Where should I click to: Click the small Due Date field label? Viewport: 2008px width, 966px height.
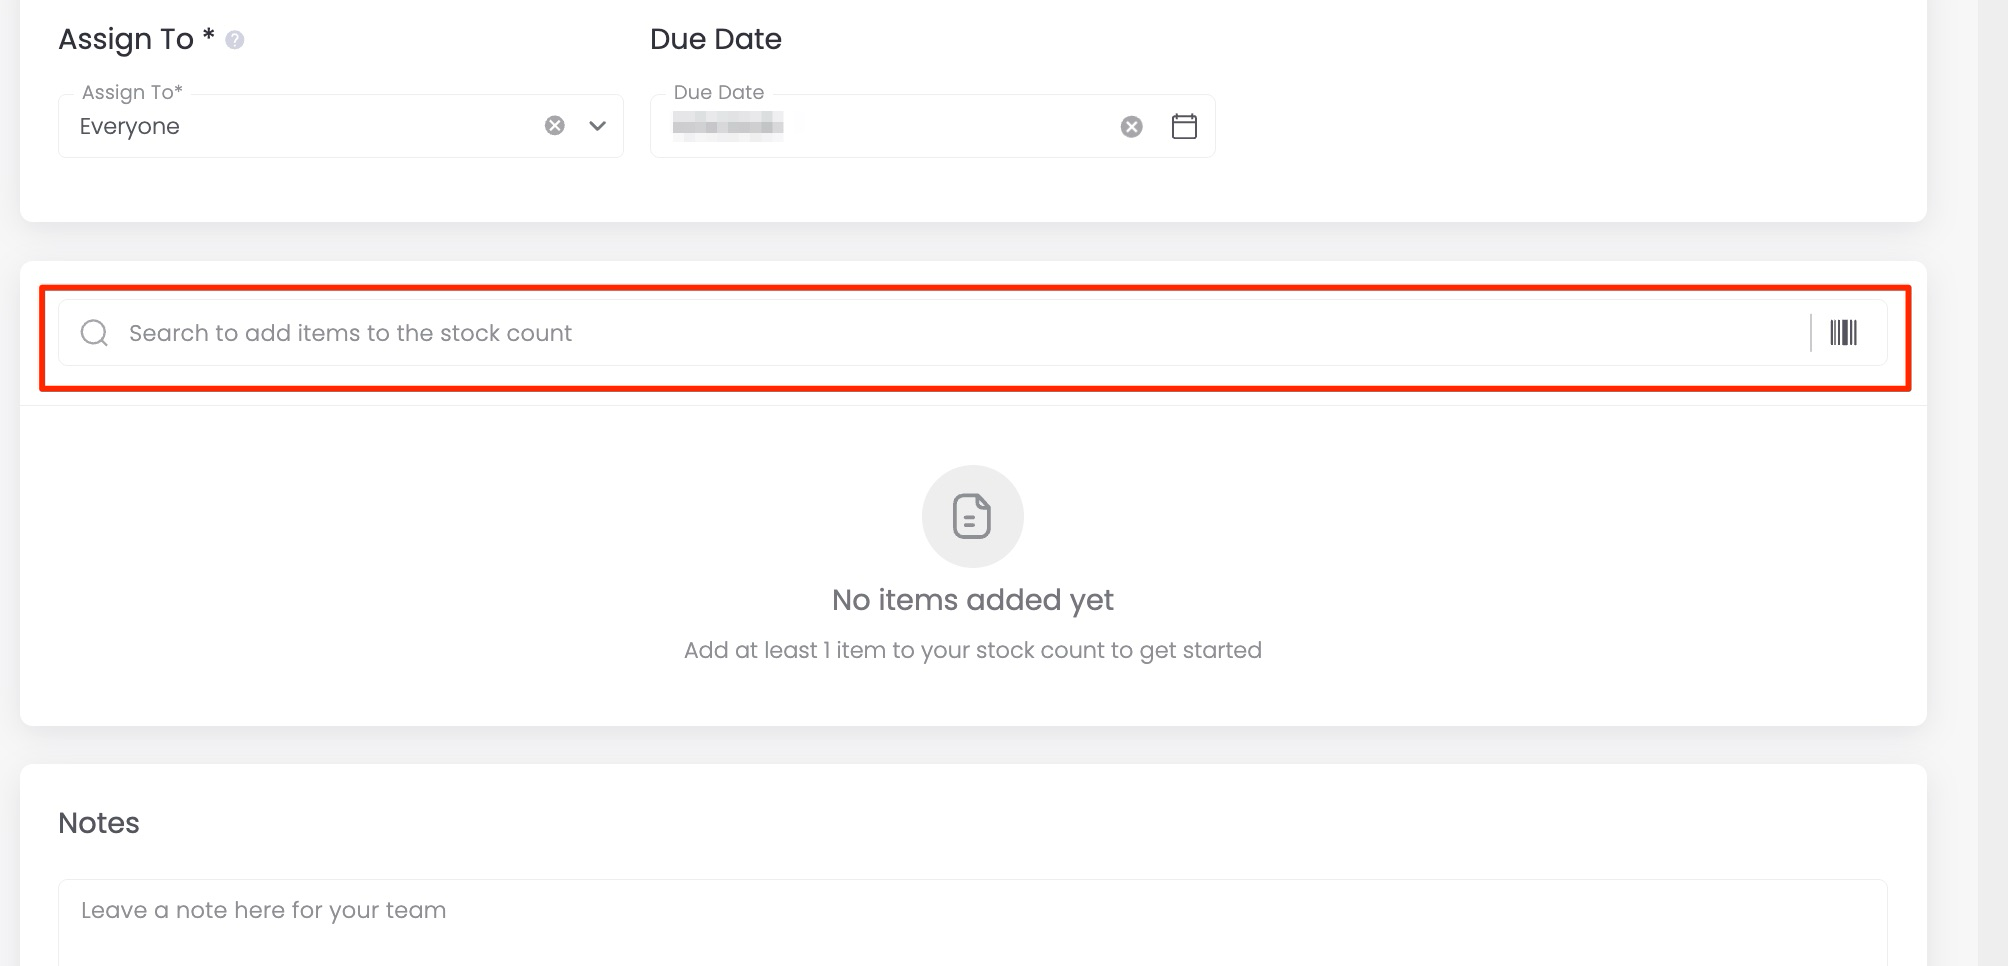click(x=718, y=93)
